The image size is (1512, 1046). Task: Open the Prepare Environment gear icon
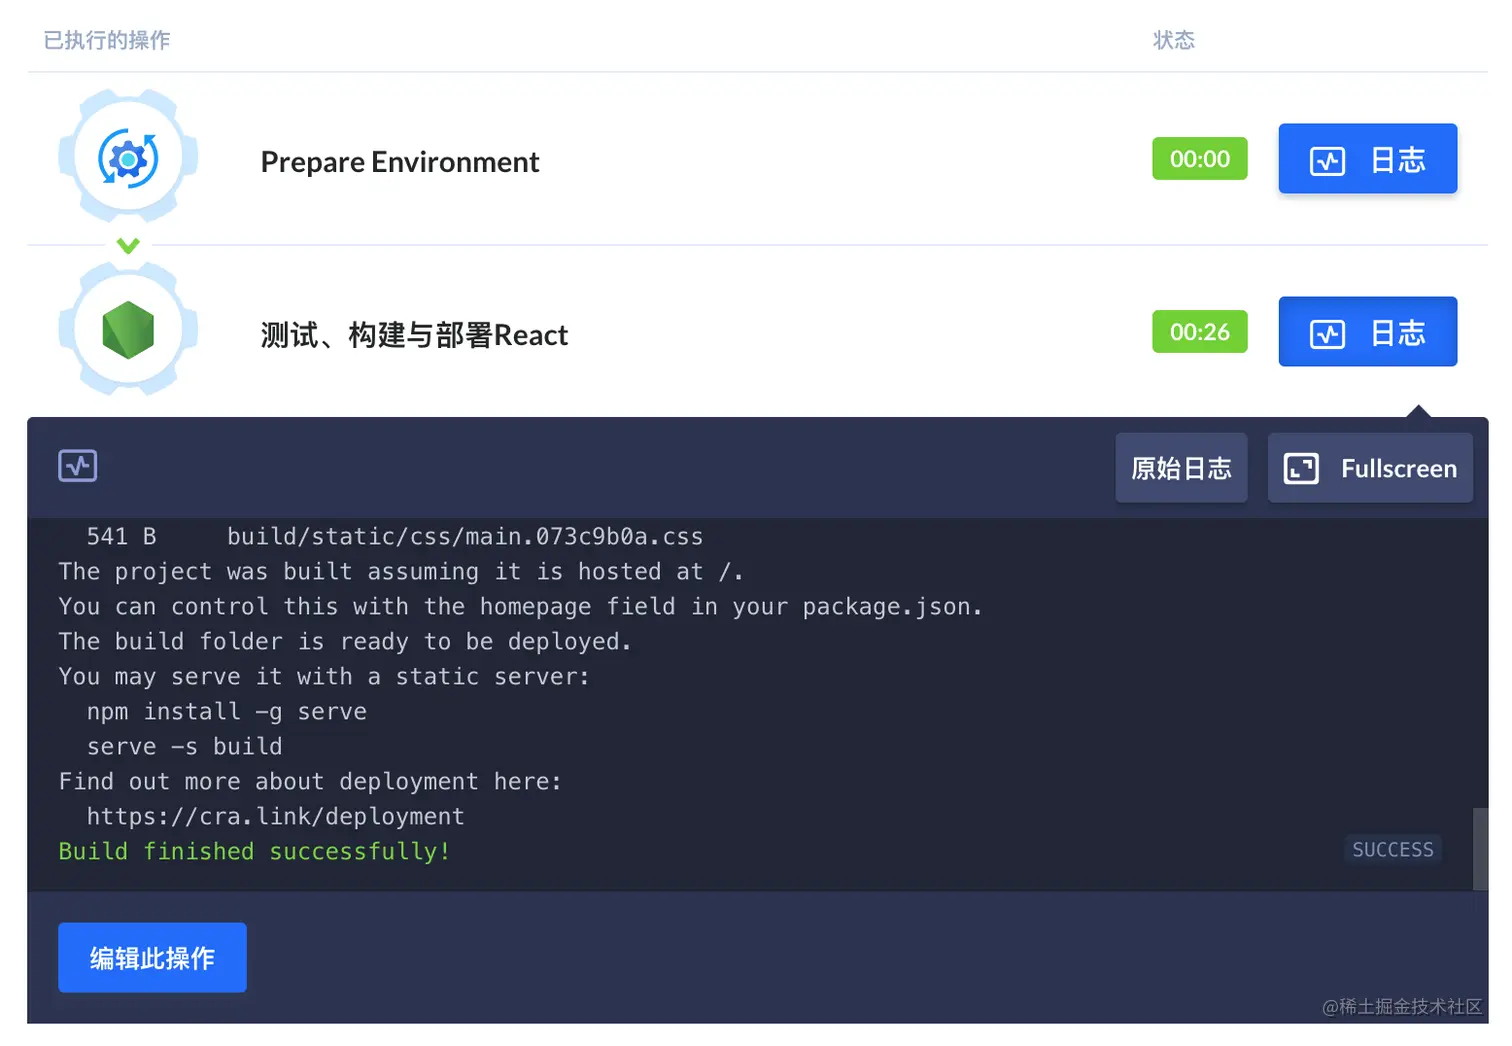pos(128,158)
